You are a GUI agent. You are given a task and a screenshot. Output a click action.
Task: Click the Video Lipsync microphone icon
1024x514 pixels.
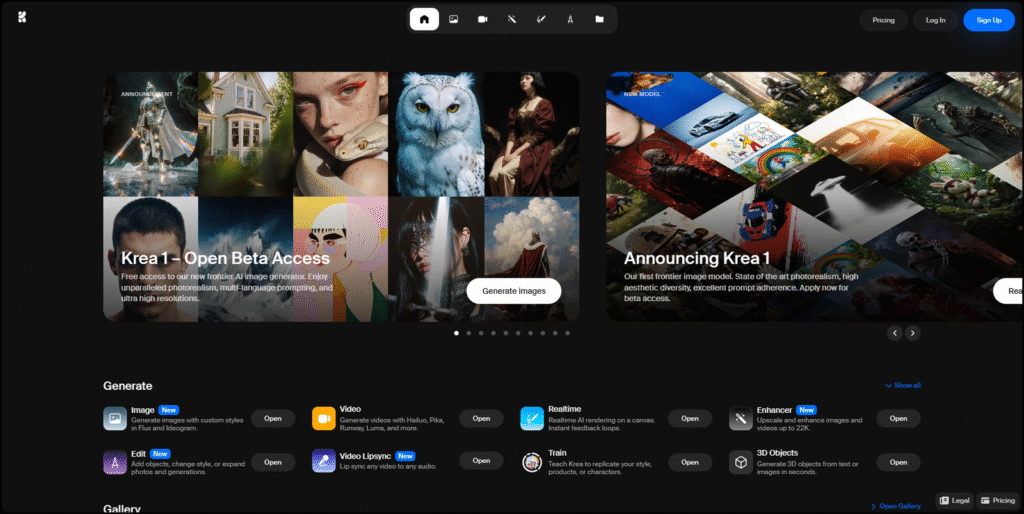[324, 461]
